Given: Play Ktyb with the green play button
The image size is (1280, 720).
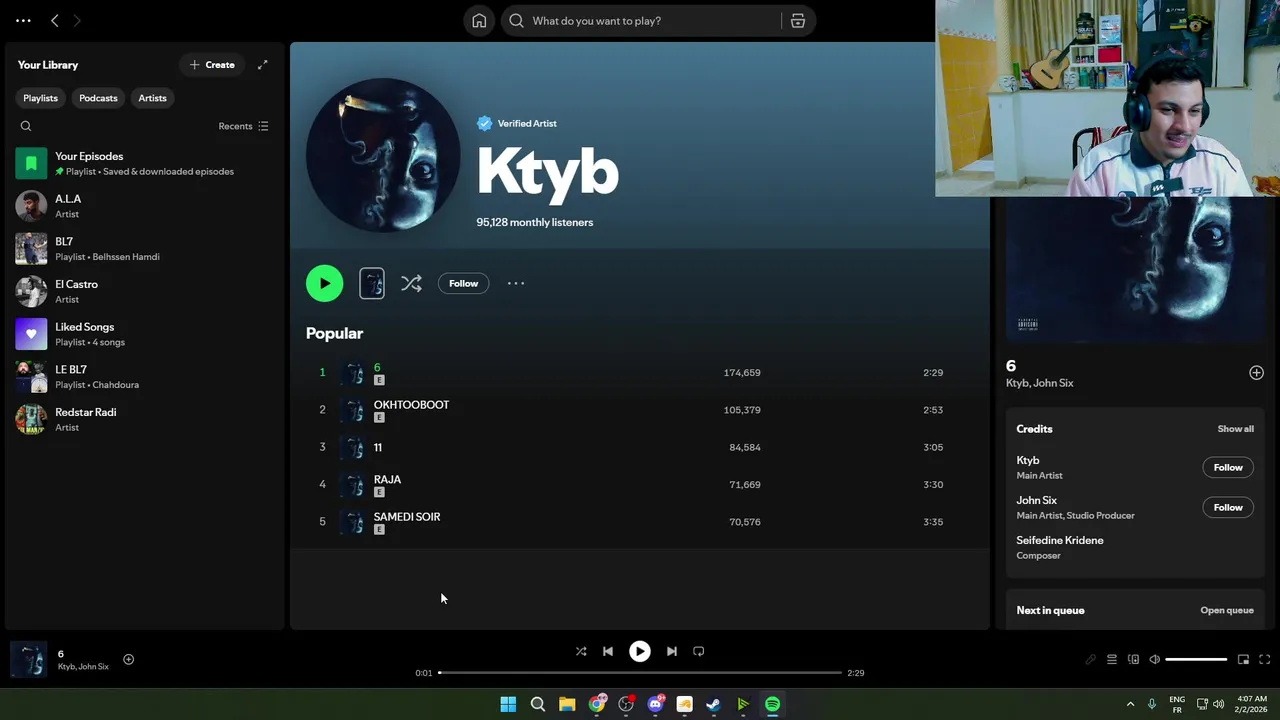Looking at the screenshot, I should [324, 283].
